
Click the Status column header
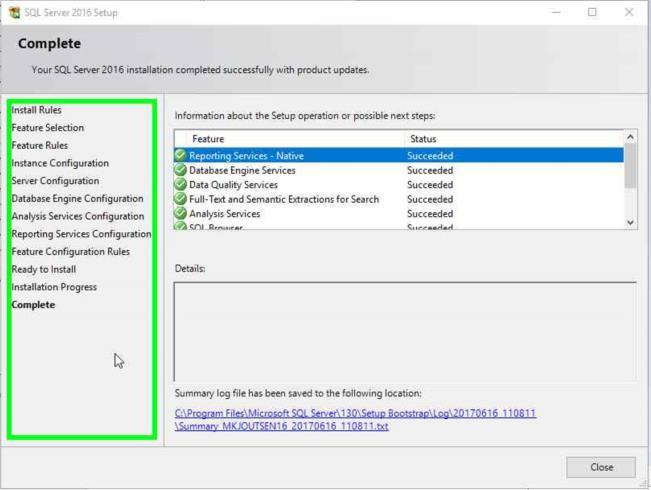click(x=514, y=139)
